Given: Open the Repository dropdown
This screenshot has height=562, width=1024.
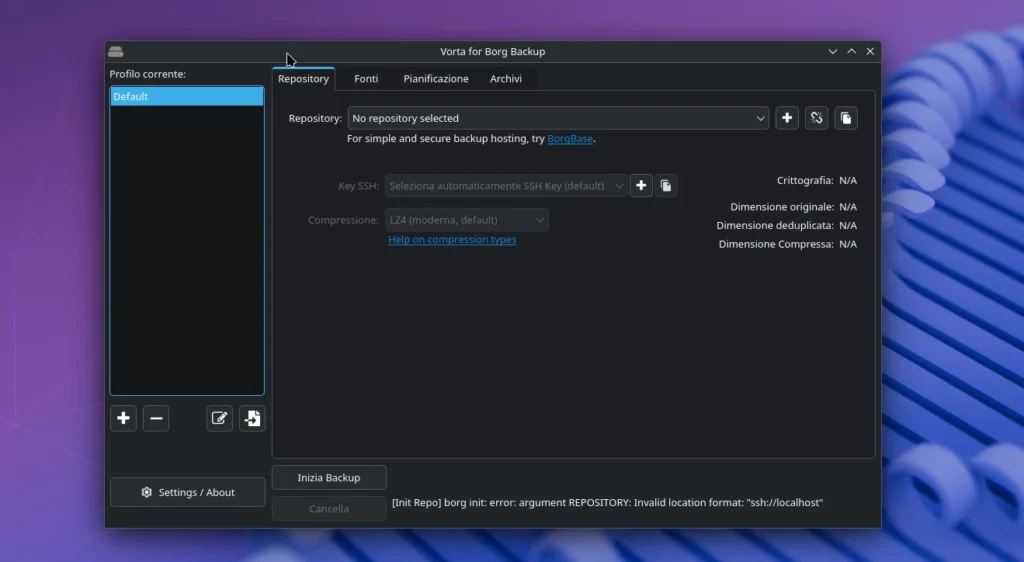Looking at the screenshot, I should point(558,118).
